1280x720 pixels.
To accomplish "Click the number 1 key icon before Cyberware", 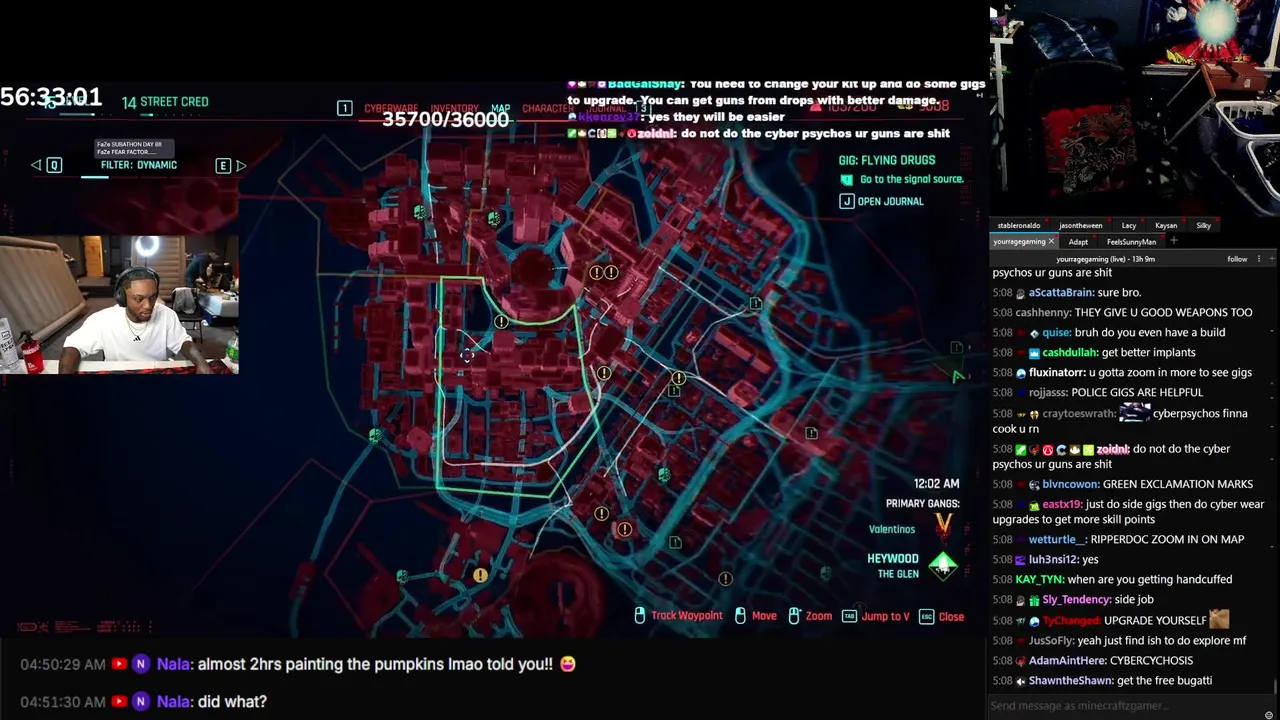I will tap(344, 108).
